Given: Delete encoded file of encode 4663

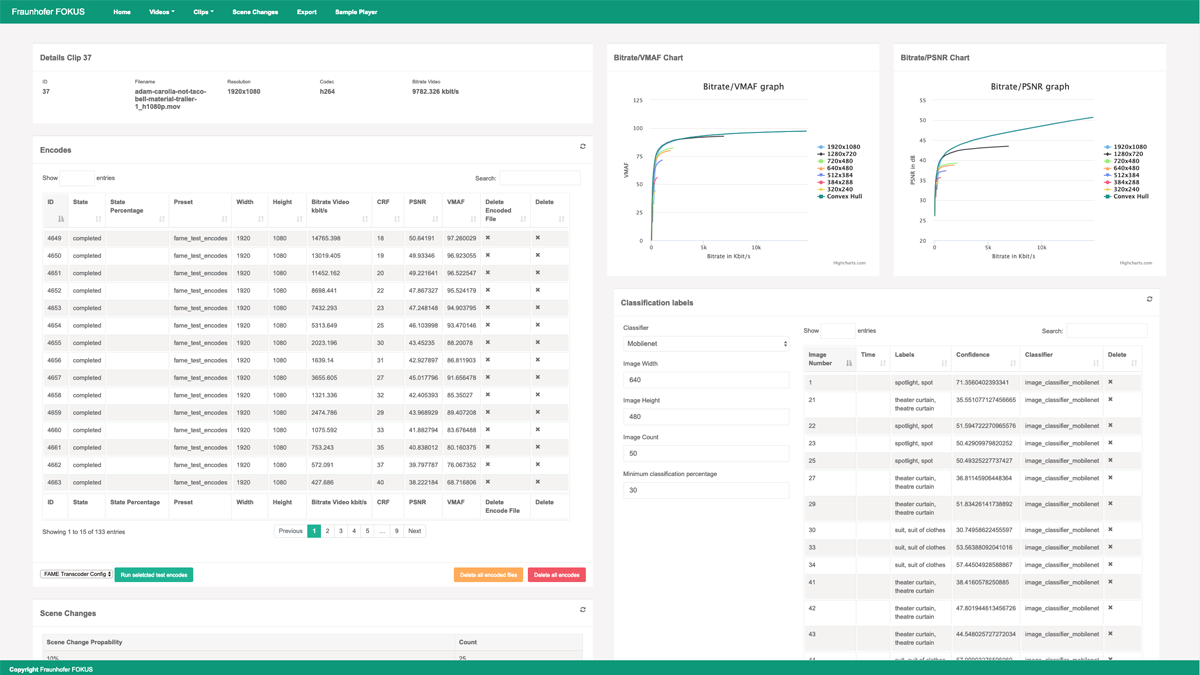Looking at the screenshot, I should pos(488,482).
